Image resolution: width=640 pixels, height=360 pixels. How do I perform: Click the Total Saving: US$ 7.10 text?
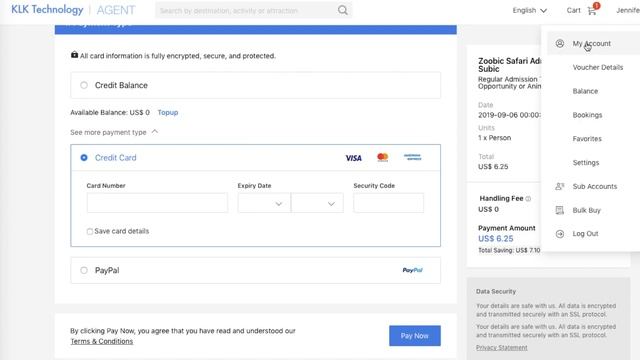[x=509, y=250]
